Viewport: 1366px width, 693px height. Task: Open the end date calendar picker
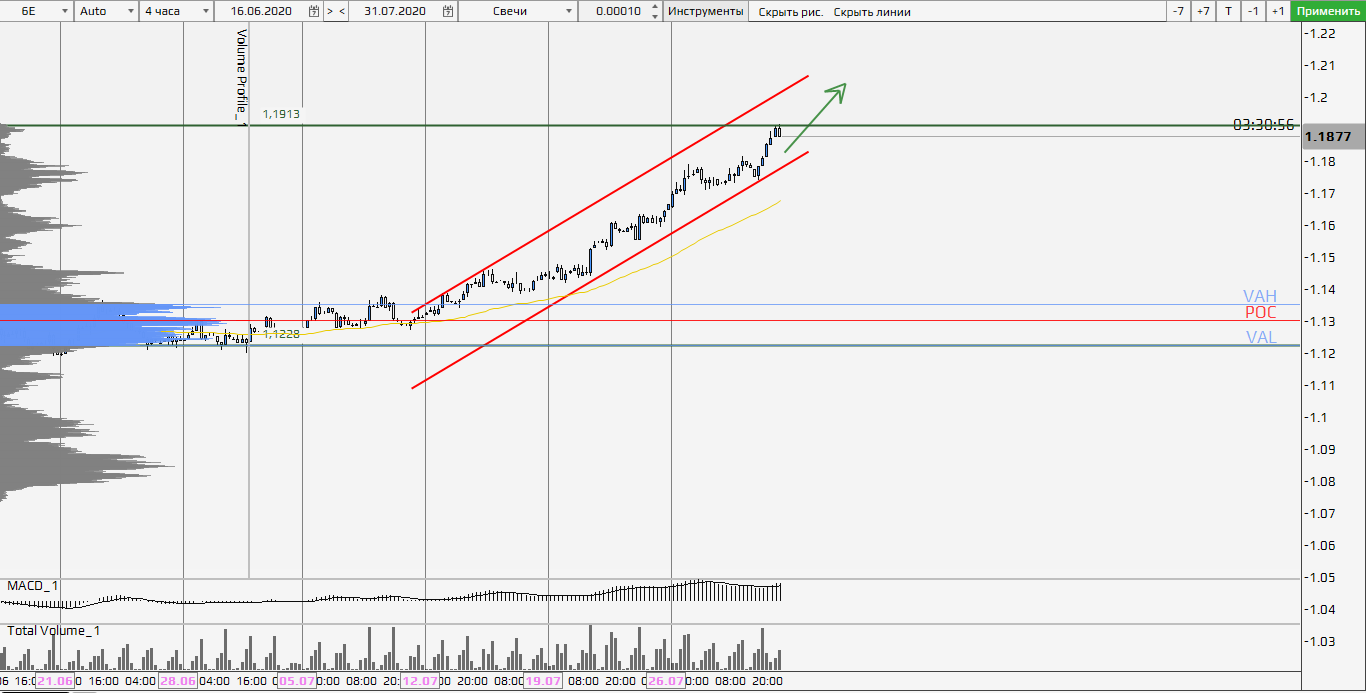tap(448, 11)
